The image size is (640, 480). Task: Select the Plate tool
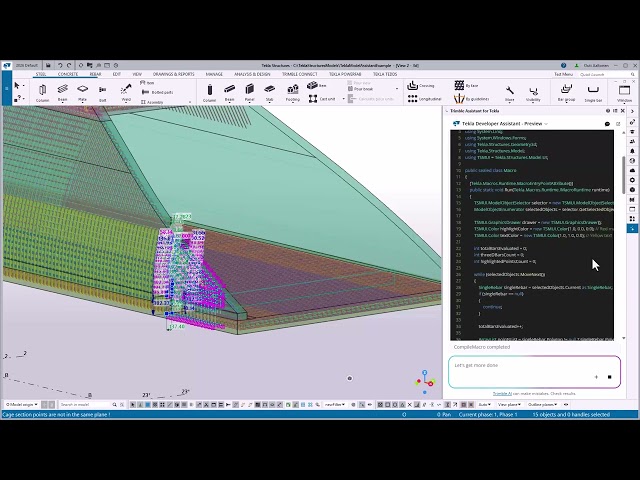coord(82,92)
